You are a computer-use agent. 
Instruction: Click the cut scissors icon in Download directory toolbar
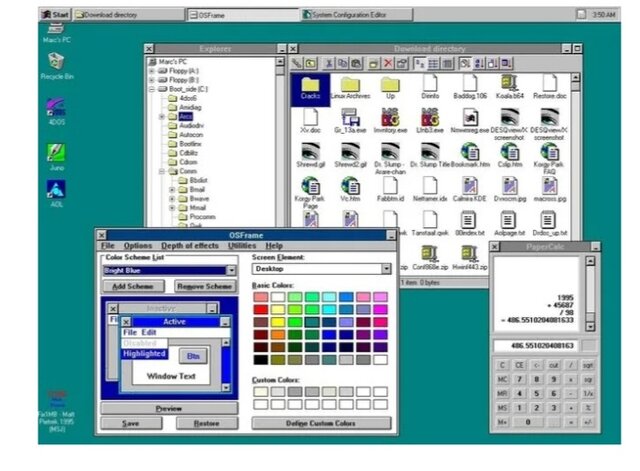(x=328, y=63)
